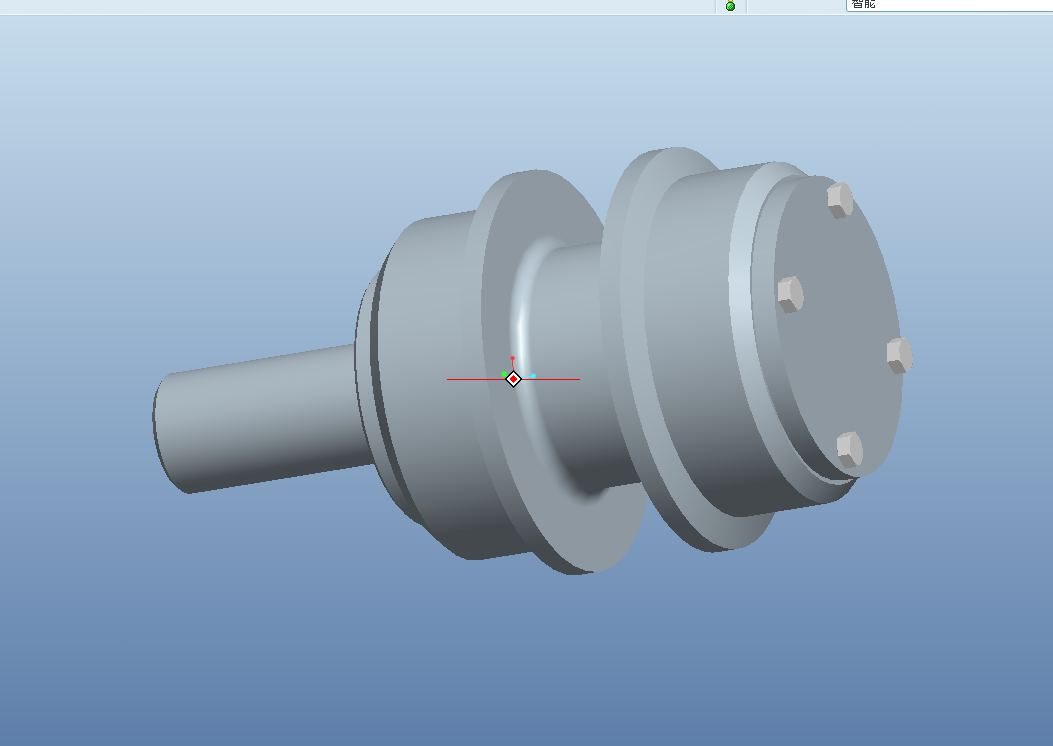Pick the leftmost hex bolt on the cover
This screenshot has width=1053, height=746.
pyautogui.click(x=790, y=294)
